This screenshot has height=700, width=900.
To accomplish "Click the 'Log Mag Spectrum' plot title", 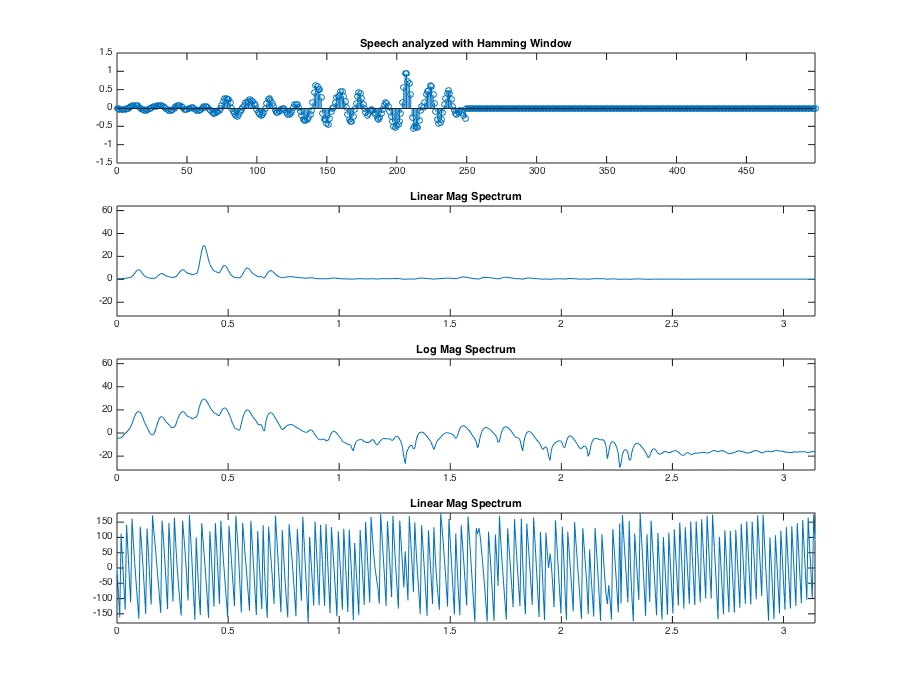I will click(465, 349).
